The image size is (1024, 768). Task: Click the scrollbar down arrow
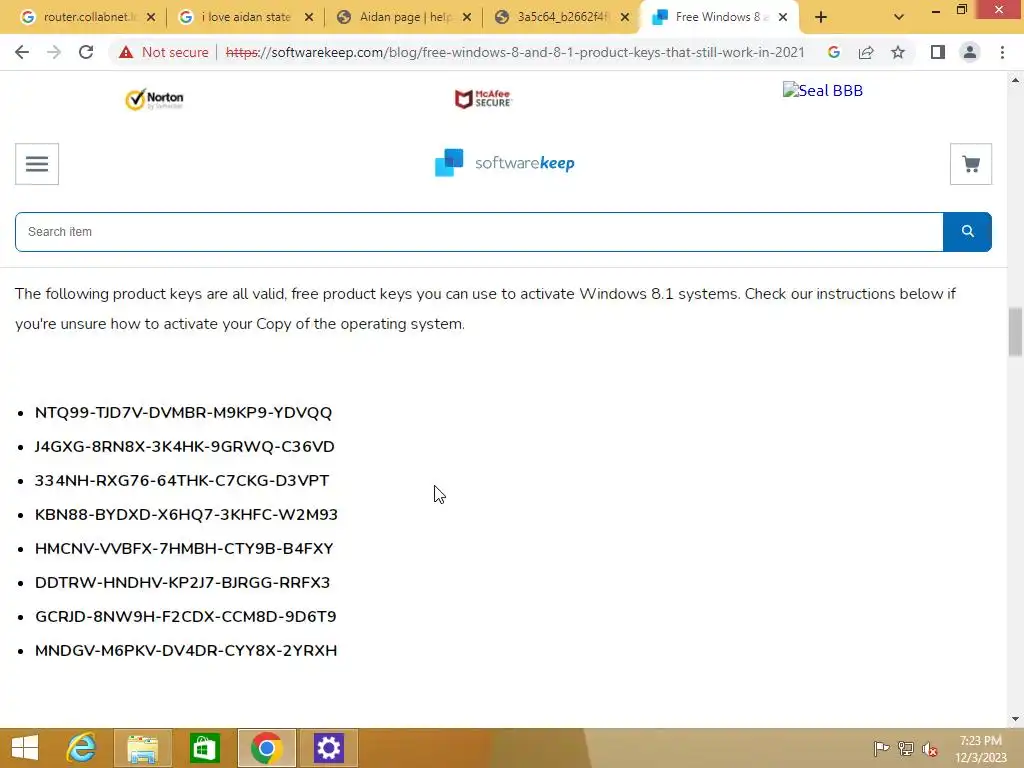click(x=1015, y=719)
